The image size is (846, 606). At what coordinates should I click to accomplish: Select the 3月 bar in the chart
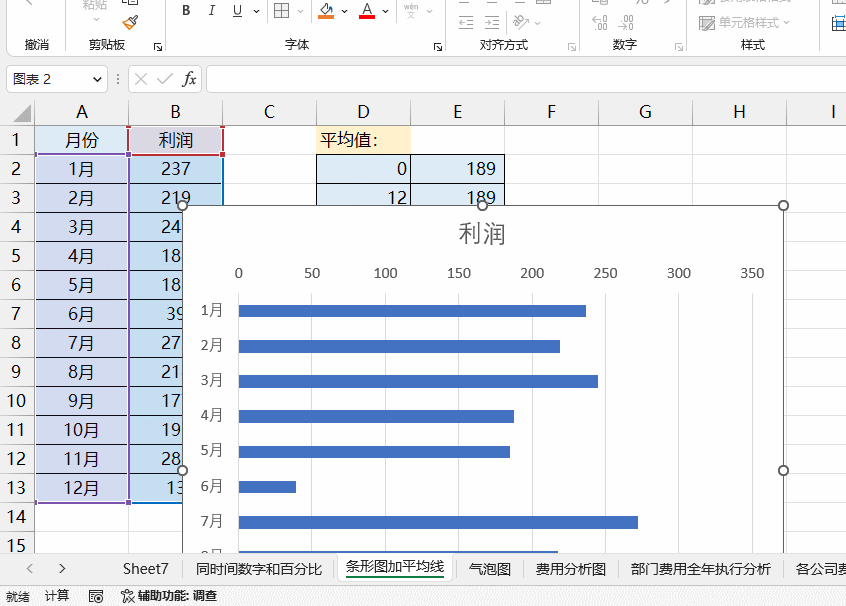pyautogui.click(x=418, y=382)
